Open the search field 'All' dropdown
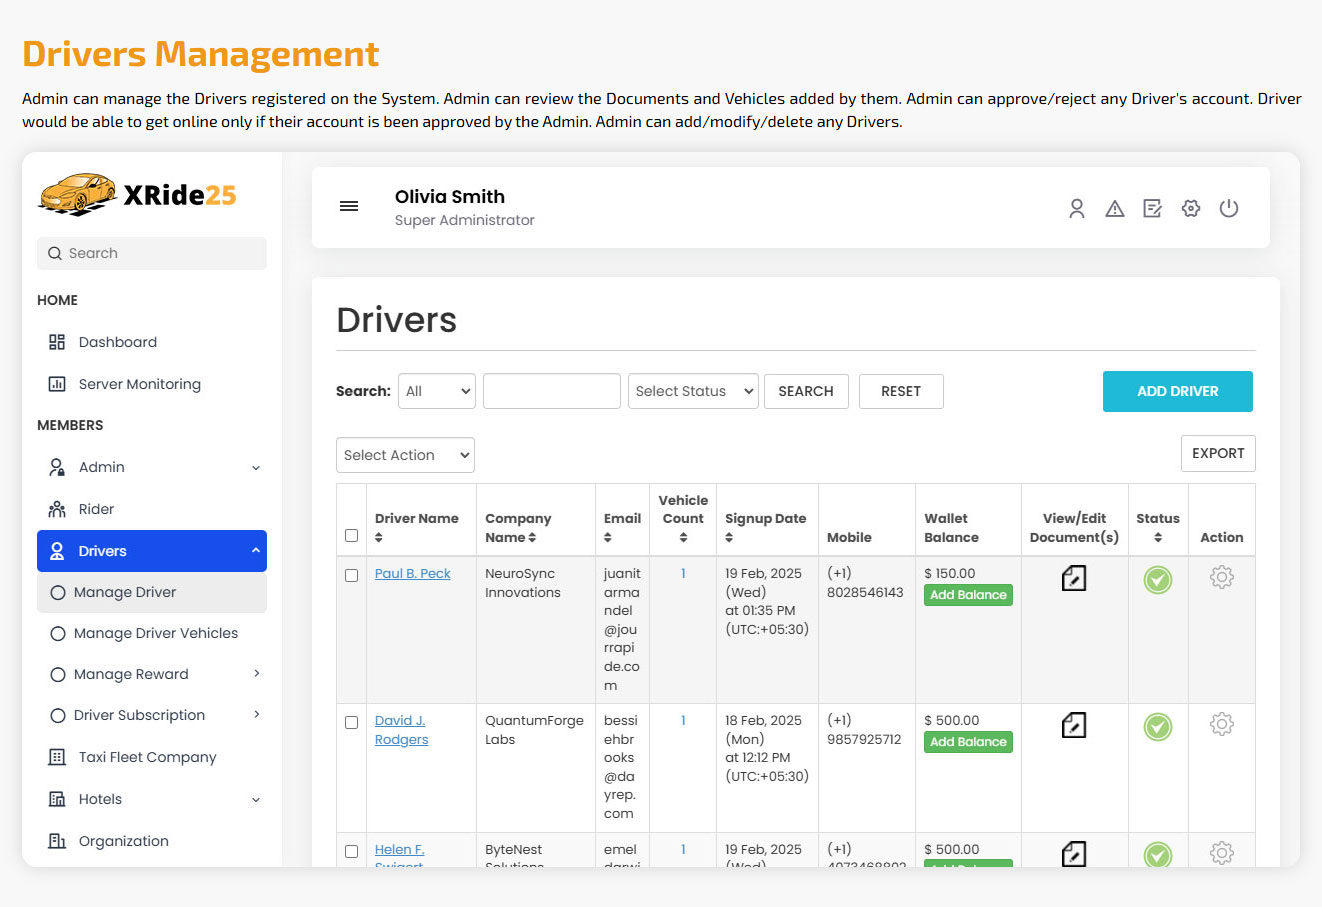 pyautogui.click(x=437, y=391)
